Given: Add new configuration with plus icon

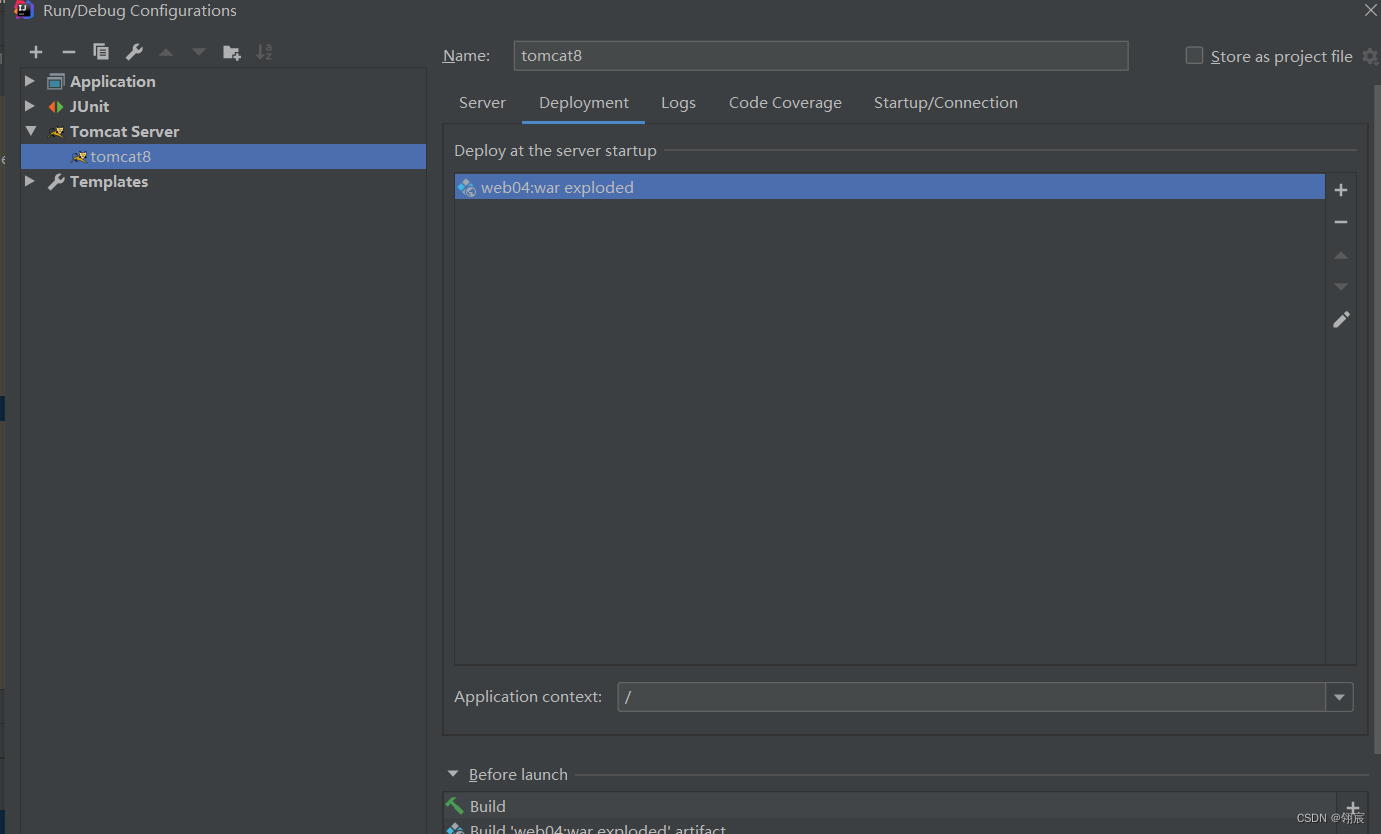Looking at the screenshot, I should [x=36, y=52].
